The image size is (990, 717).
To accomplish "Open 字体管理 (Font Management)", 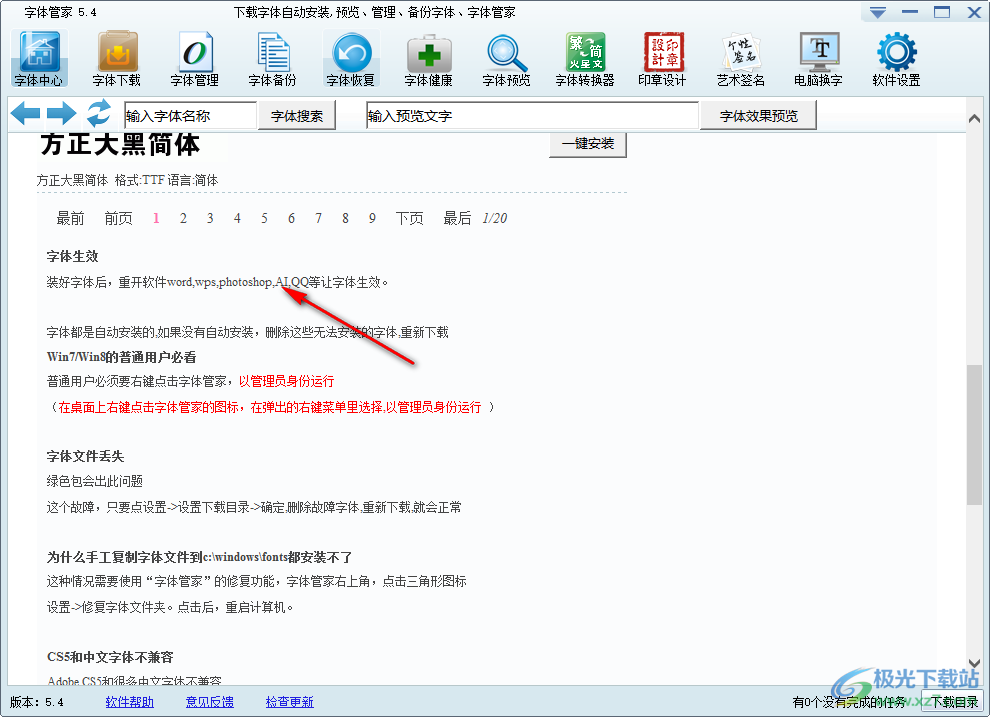I will click(x=194, y=57).
